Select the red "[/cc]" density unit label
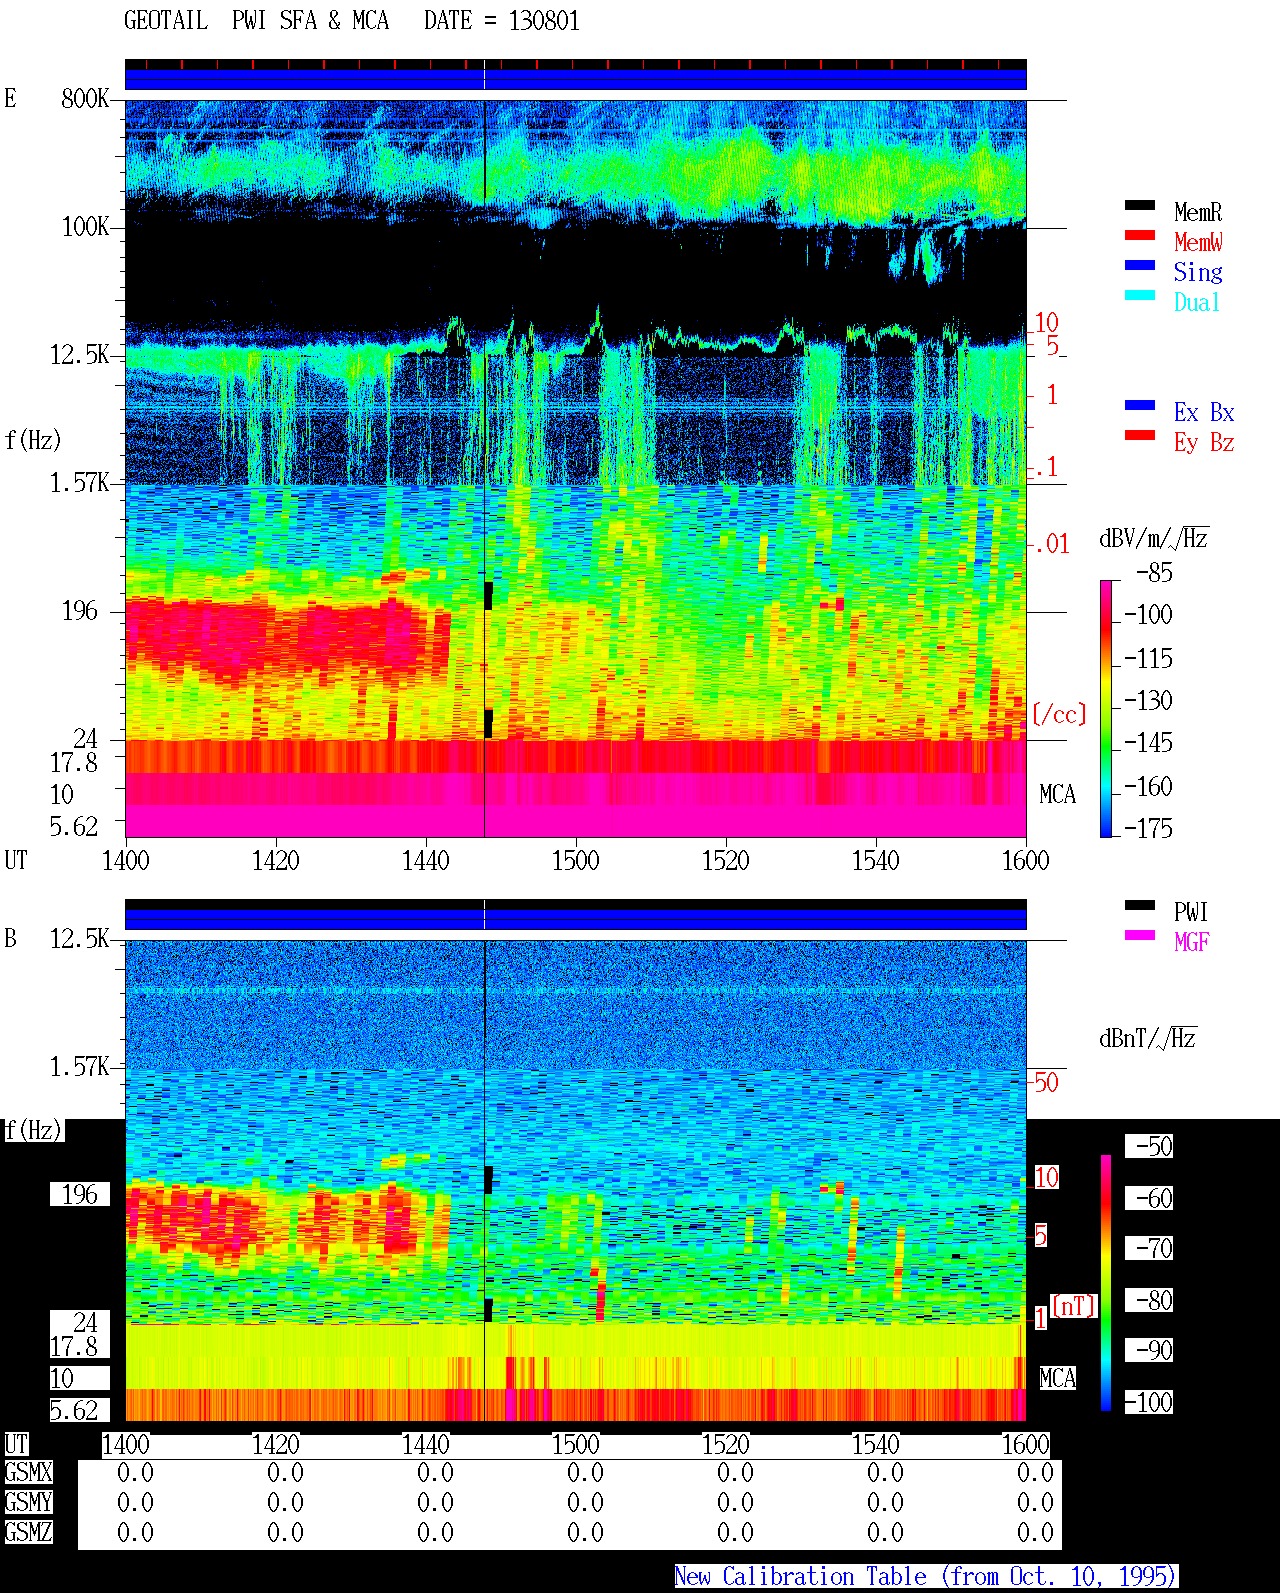The height and width of the screenshot is (1593, 1280). click(1059, 714)
